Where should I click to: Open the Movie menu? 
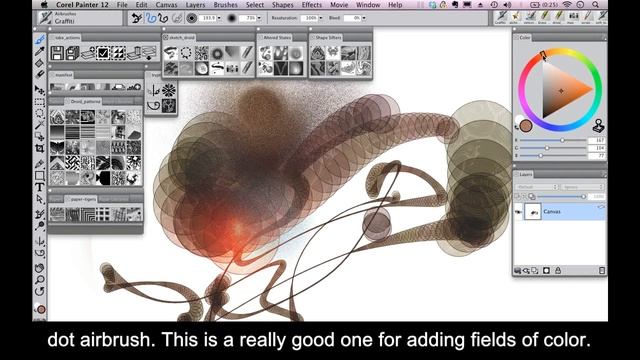tap(339, 5)
